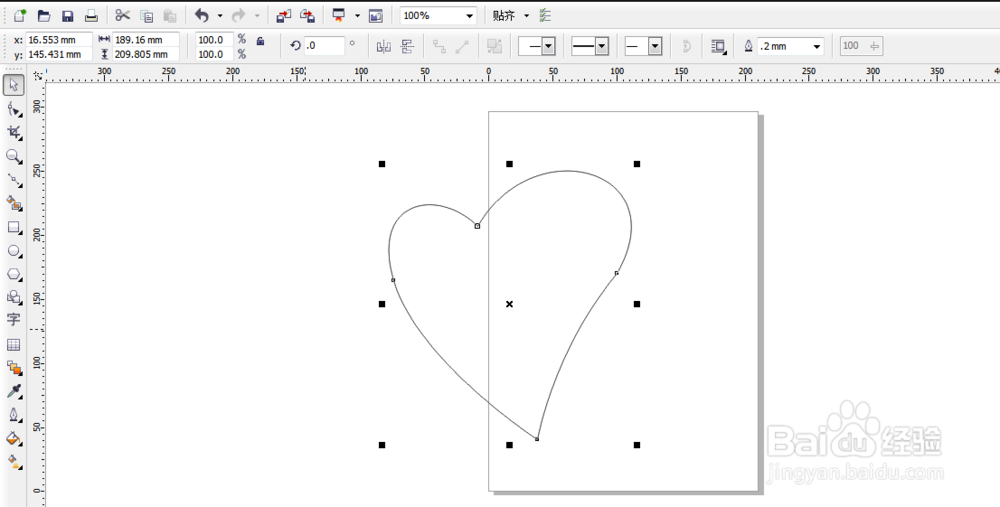Open the redo history dropdown arrow
The height and width of the screenshot is (507, 1000).
click(x=257, y=15)
